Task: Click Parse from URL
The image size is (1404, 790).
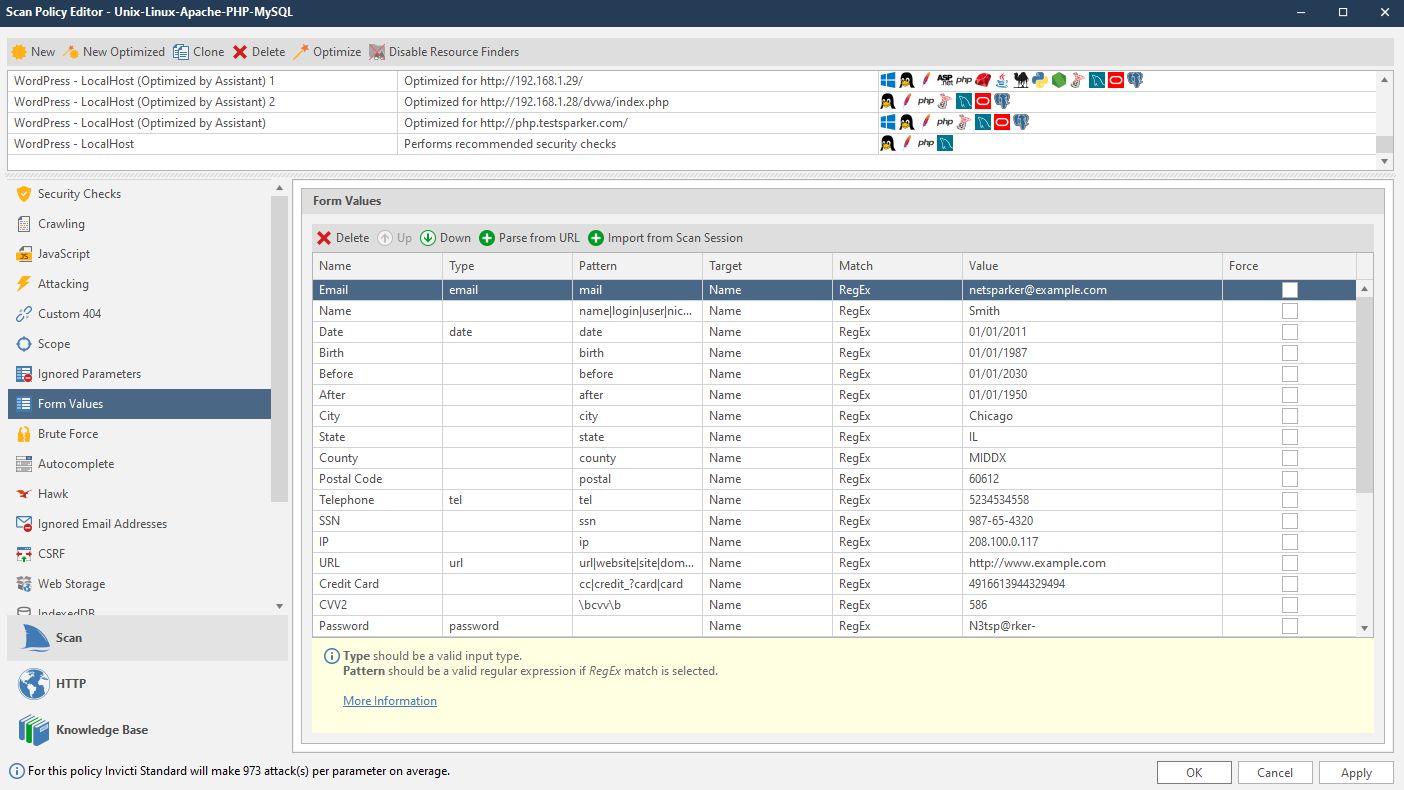Action: (x=529, y=238)
